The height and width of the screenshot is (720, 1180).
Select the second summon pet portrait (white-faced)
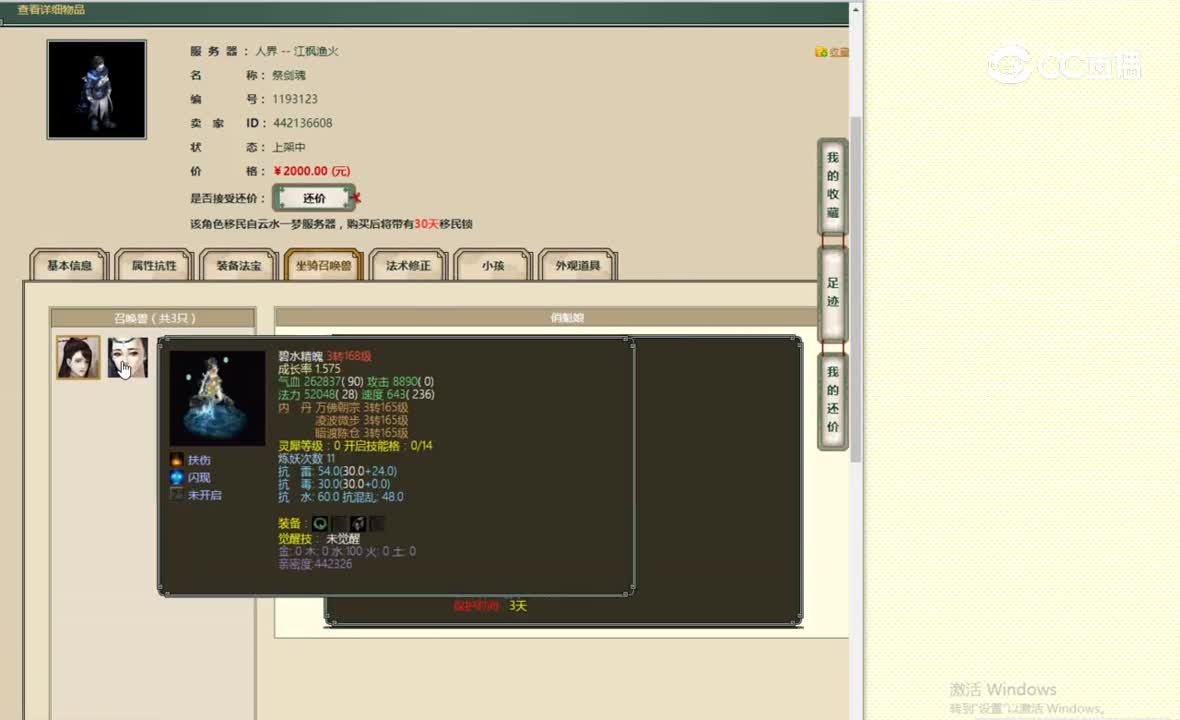128,357
